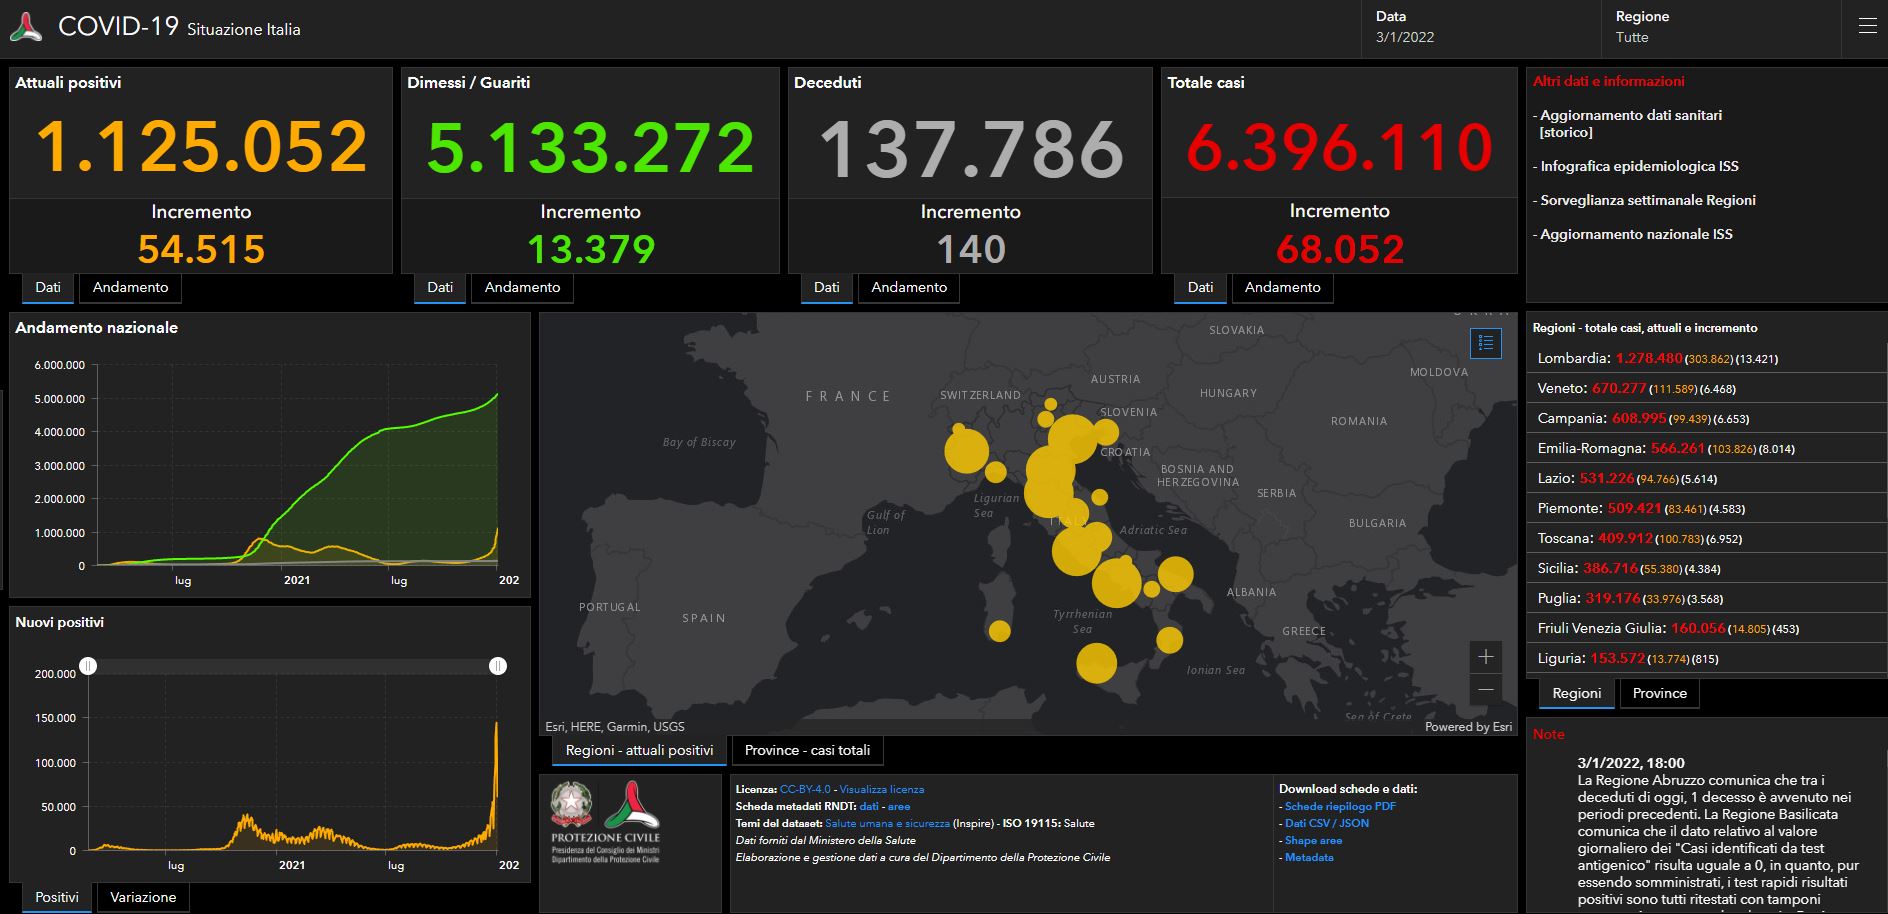Zoom out on the map
The image size is (1888, 914).
click(1486, 690)
